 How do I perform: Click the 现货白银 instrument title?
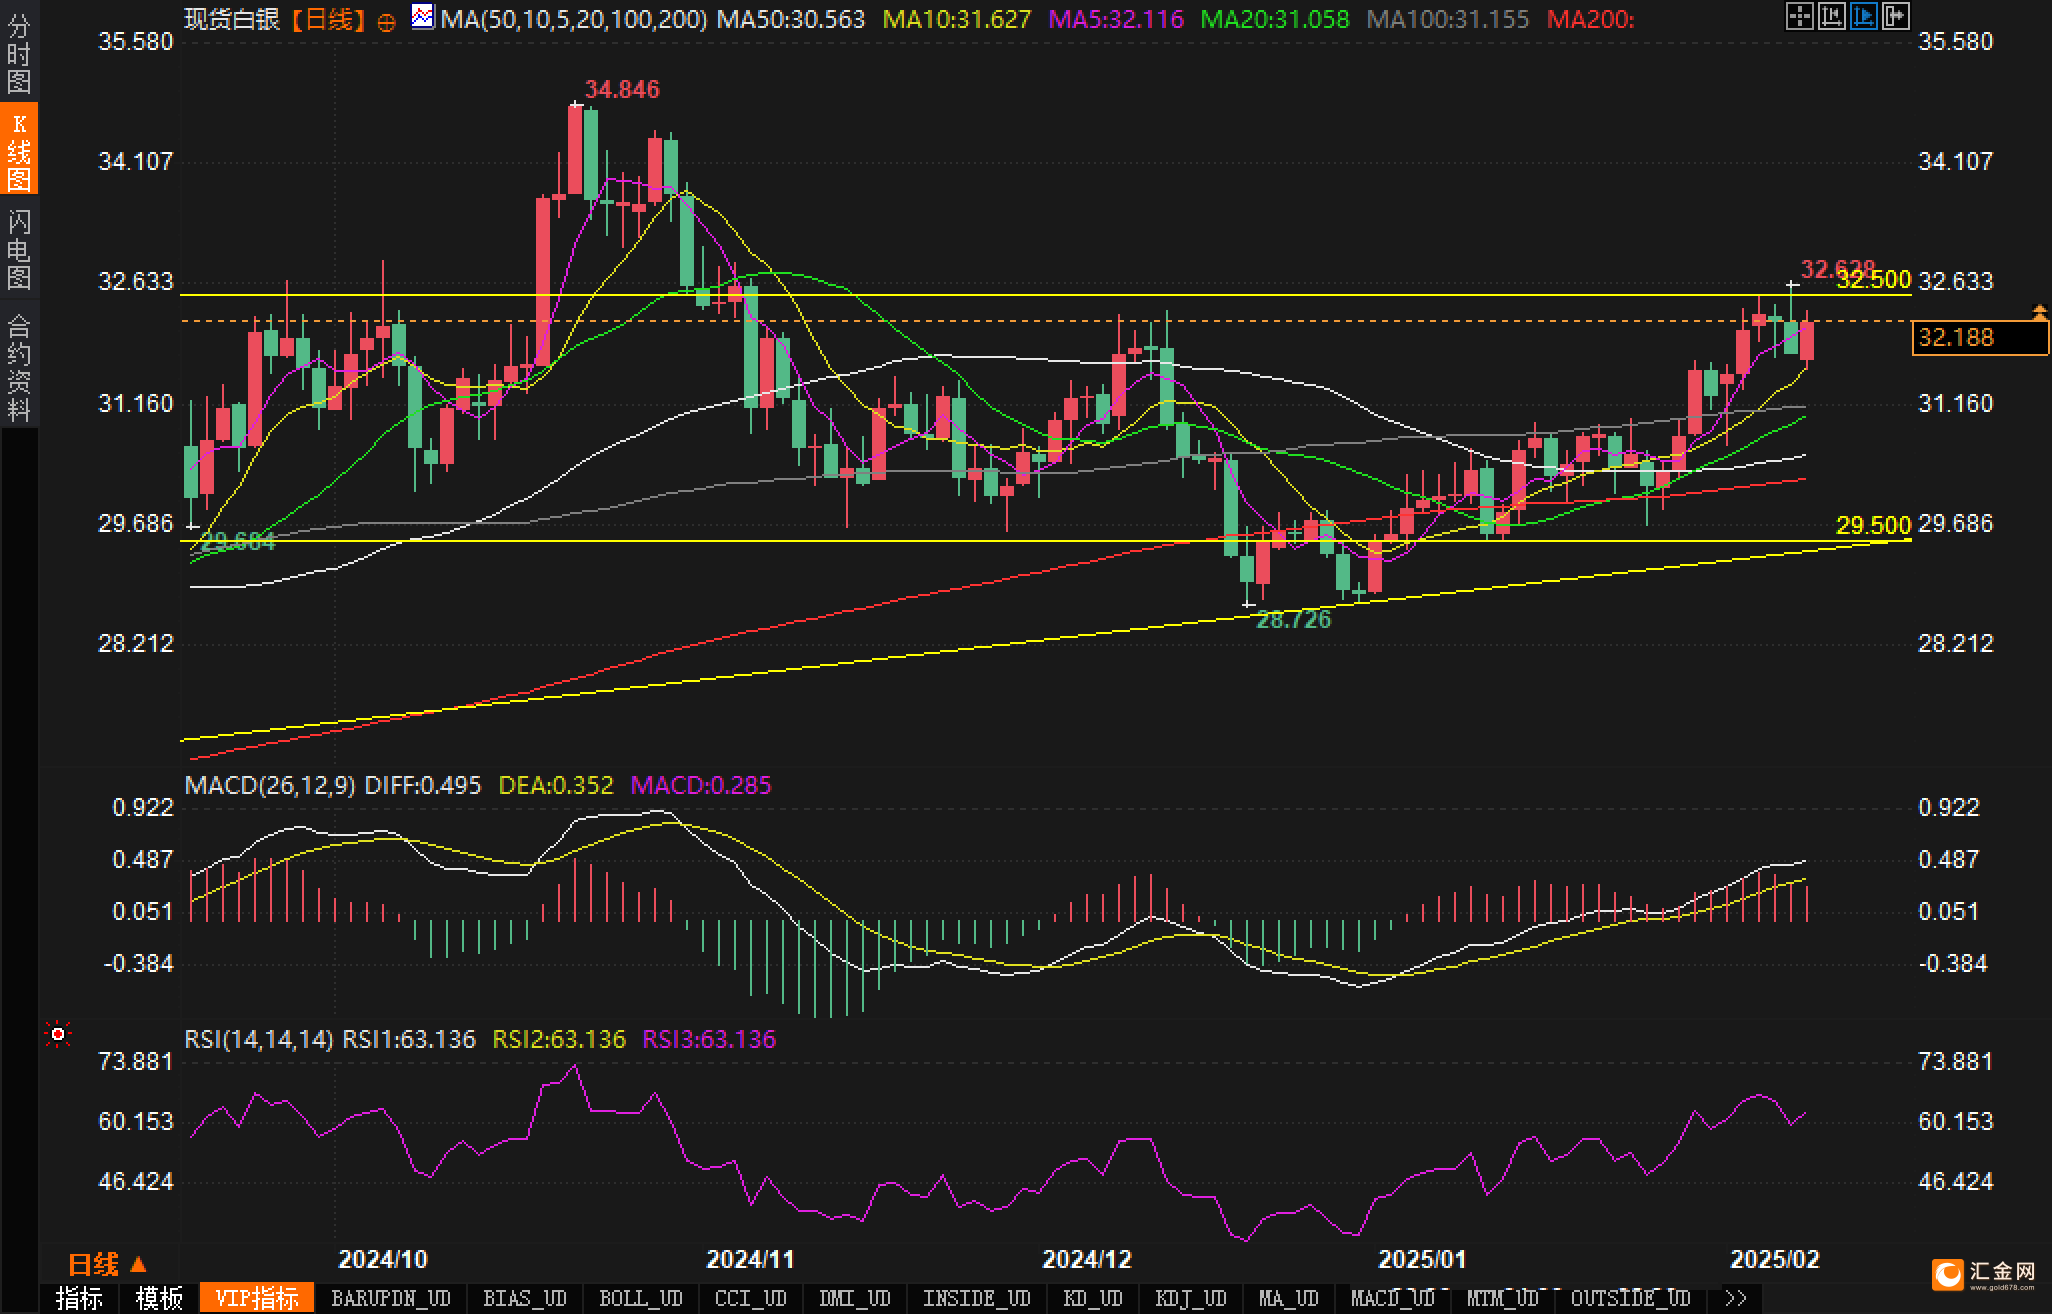[x=232, y=19]
